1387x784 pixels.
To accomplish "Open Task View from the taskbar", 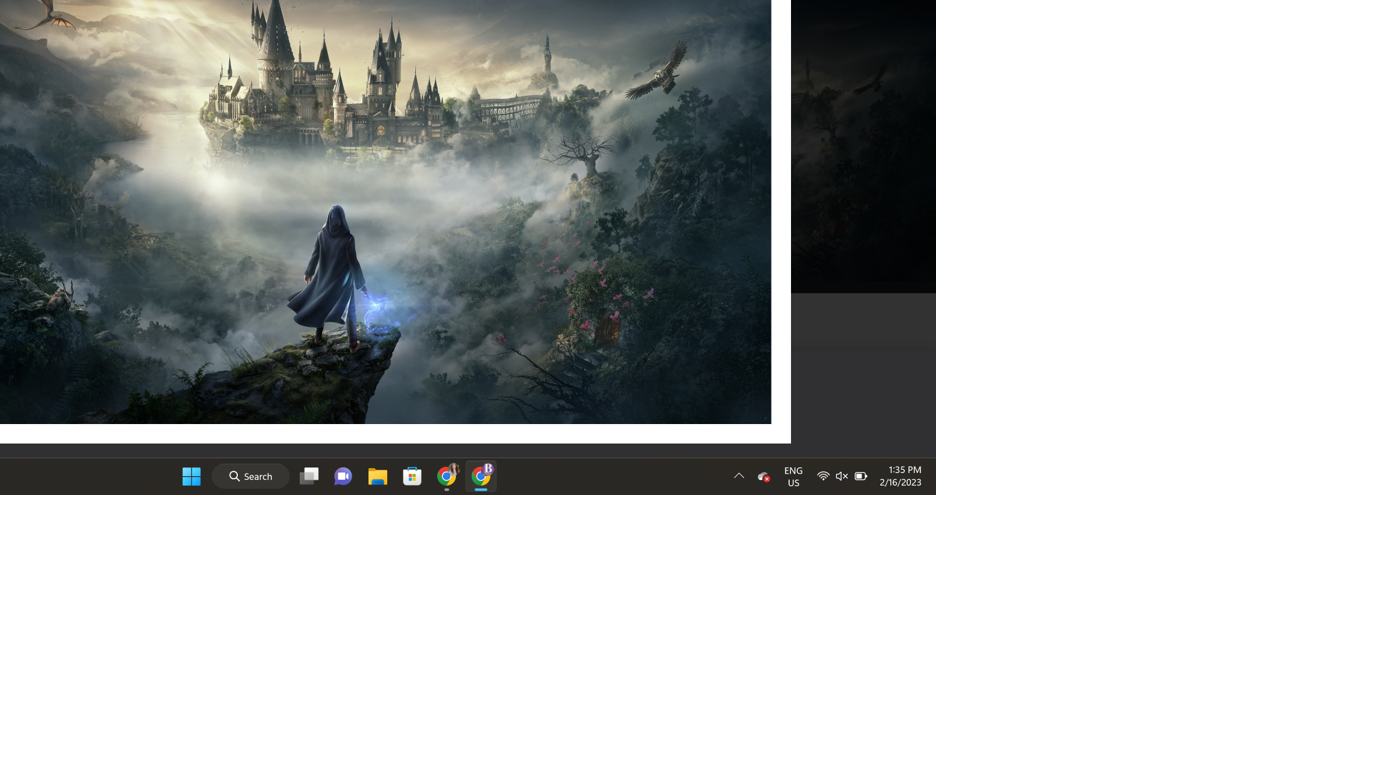I will pyautogui.click(x=309, y=477).
